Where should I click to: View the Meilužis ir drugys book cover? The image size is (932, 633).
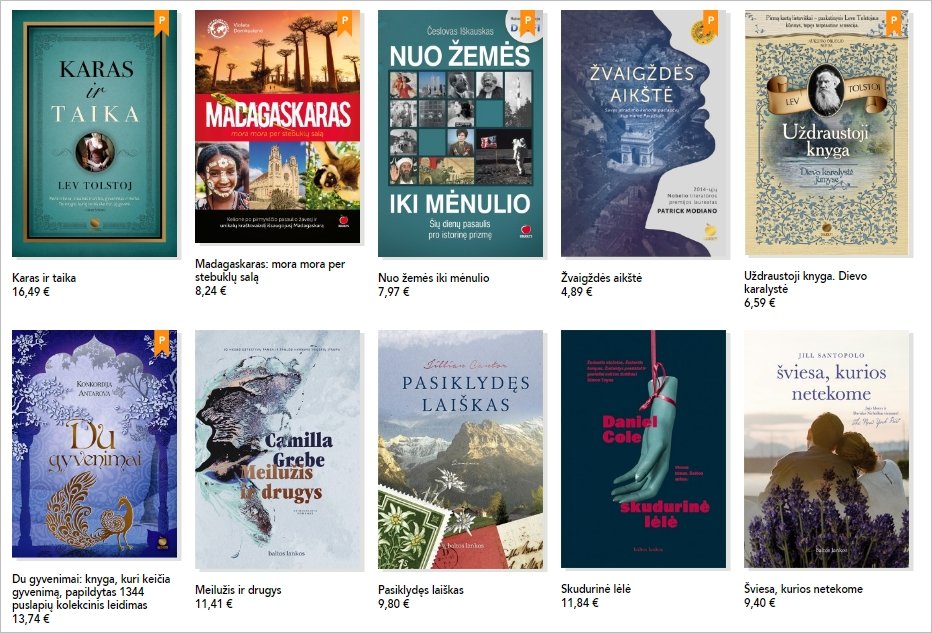(x=278, y=450)
